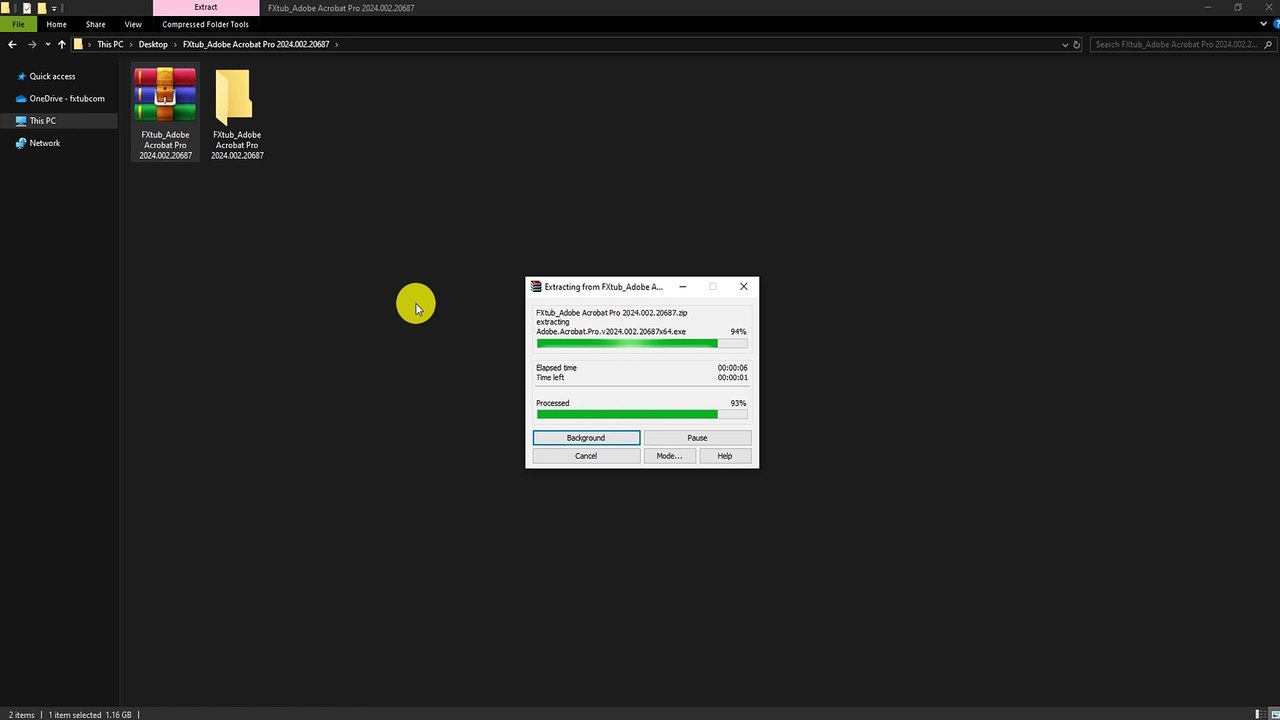
Task: Minimize the Extracting dialog
Action: coord(682,287)
